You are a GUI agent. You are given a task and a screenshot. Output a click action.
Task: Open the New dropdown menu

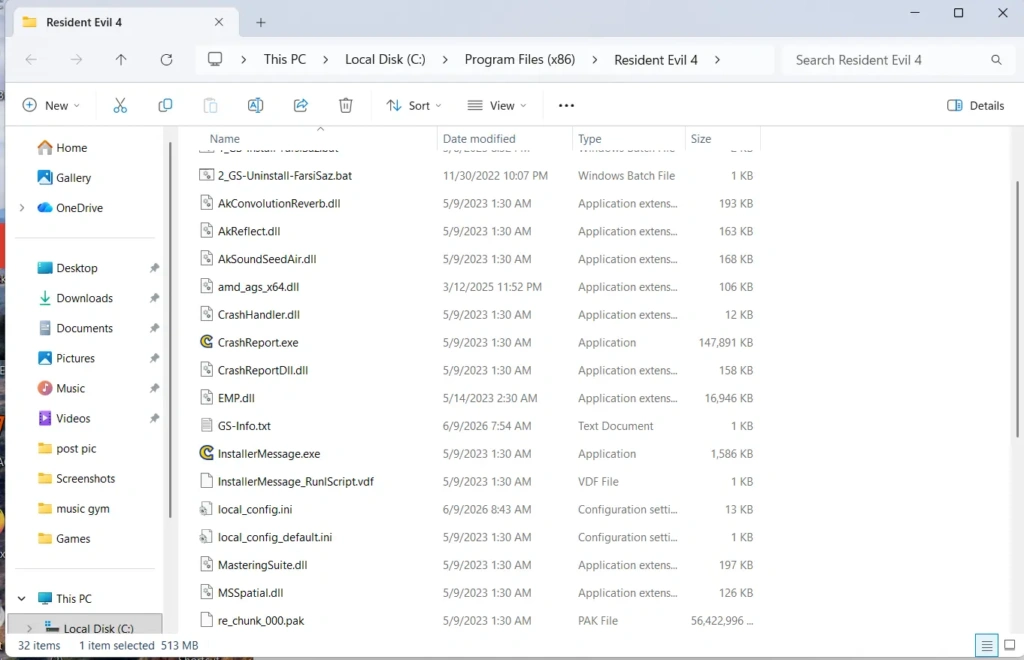tap(51, 105)
